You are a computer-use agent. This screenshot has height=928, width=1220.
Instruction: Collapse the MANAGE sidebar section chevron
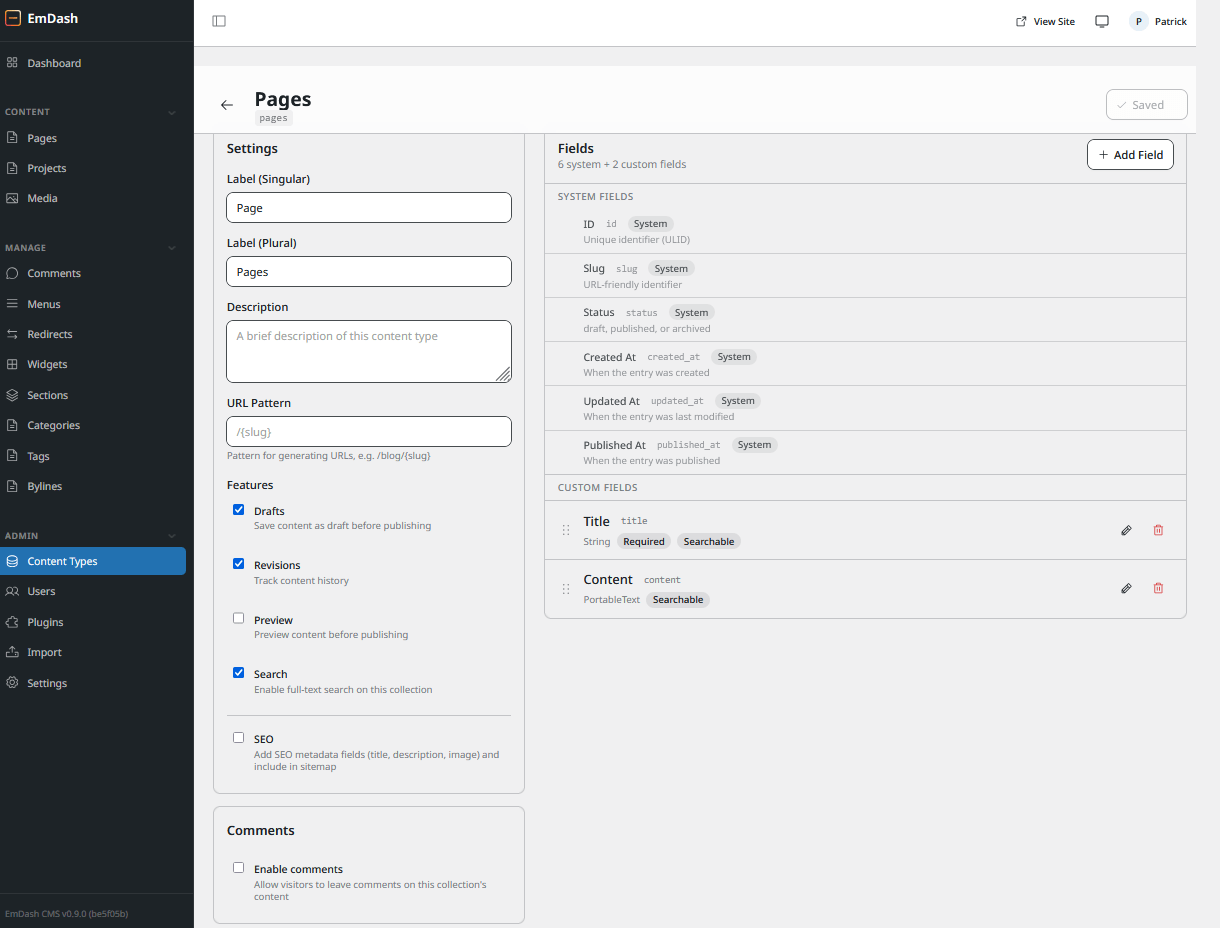[x=172, y=248]
